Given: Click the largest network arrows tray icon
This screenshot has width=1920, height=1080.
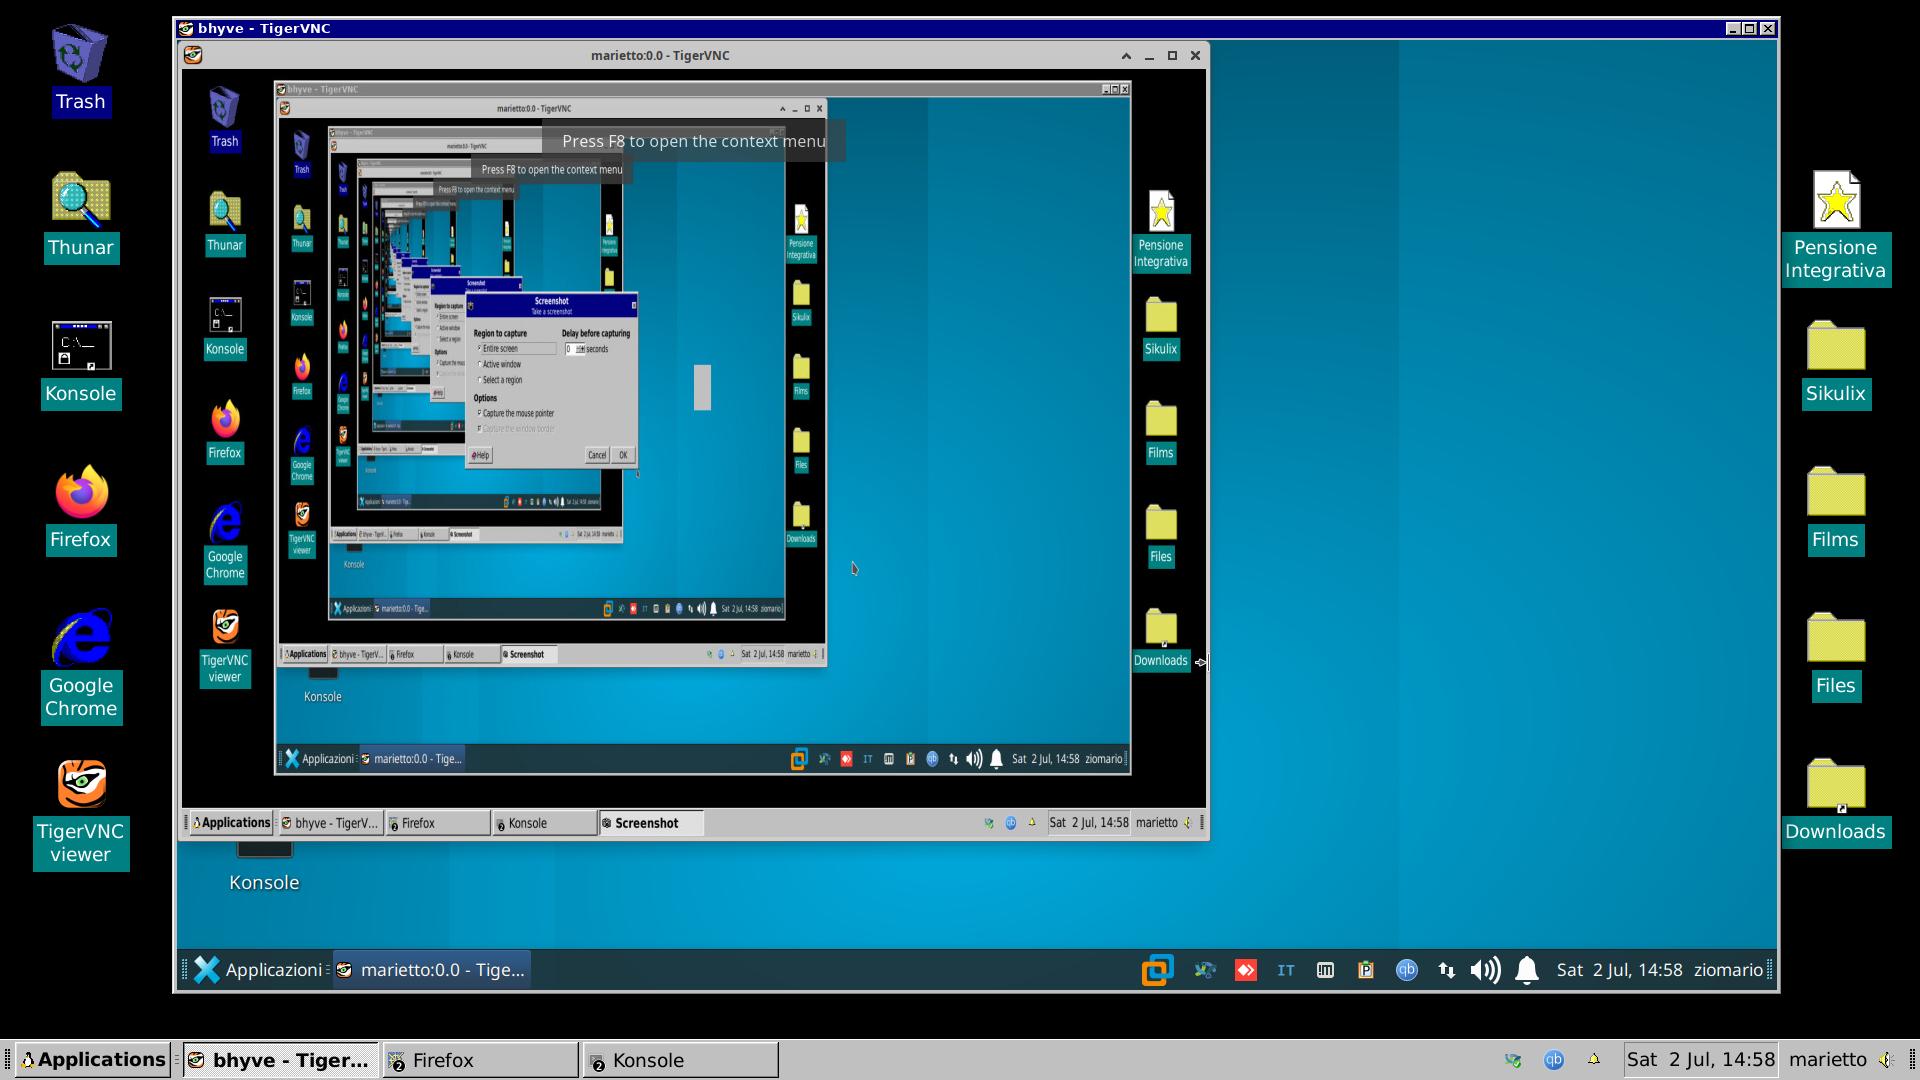Looking at the screenshot, I should (x=1446, y=970).
